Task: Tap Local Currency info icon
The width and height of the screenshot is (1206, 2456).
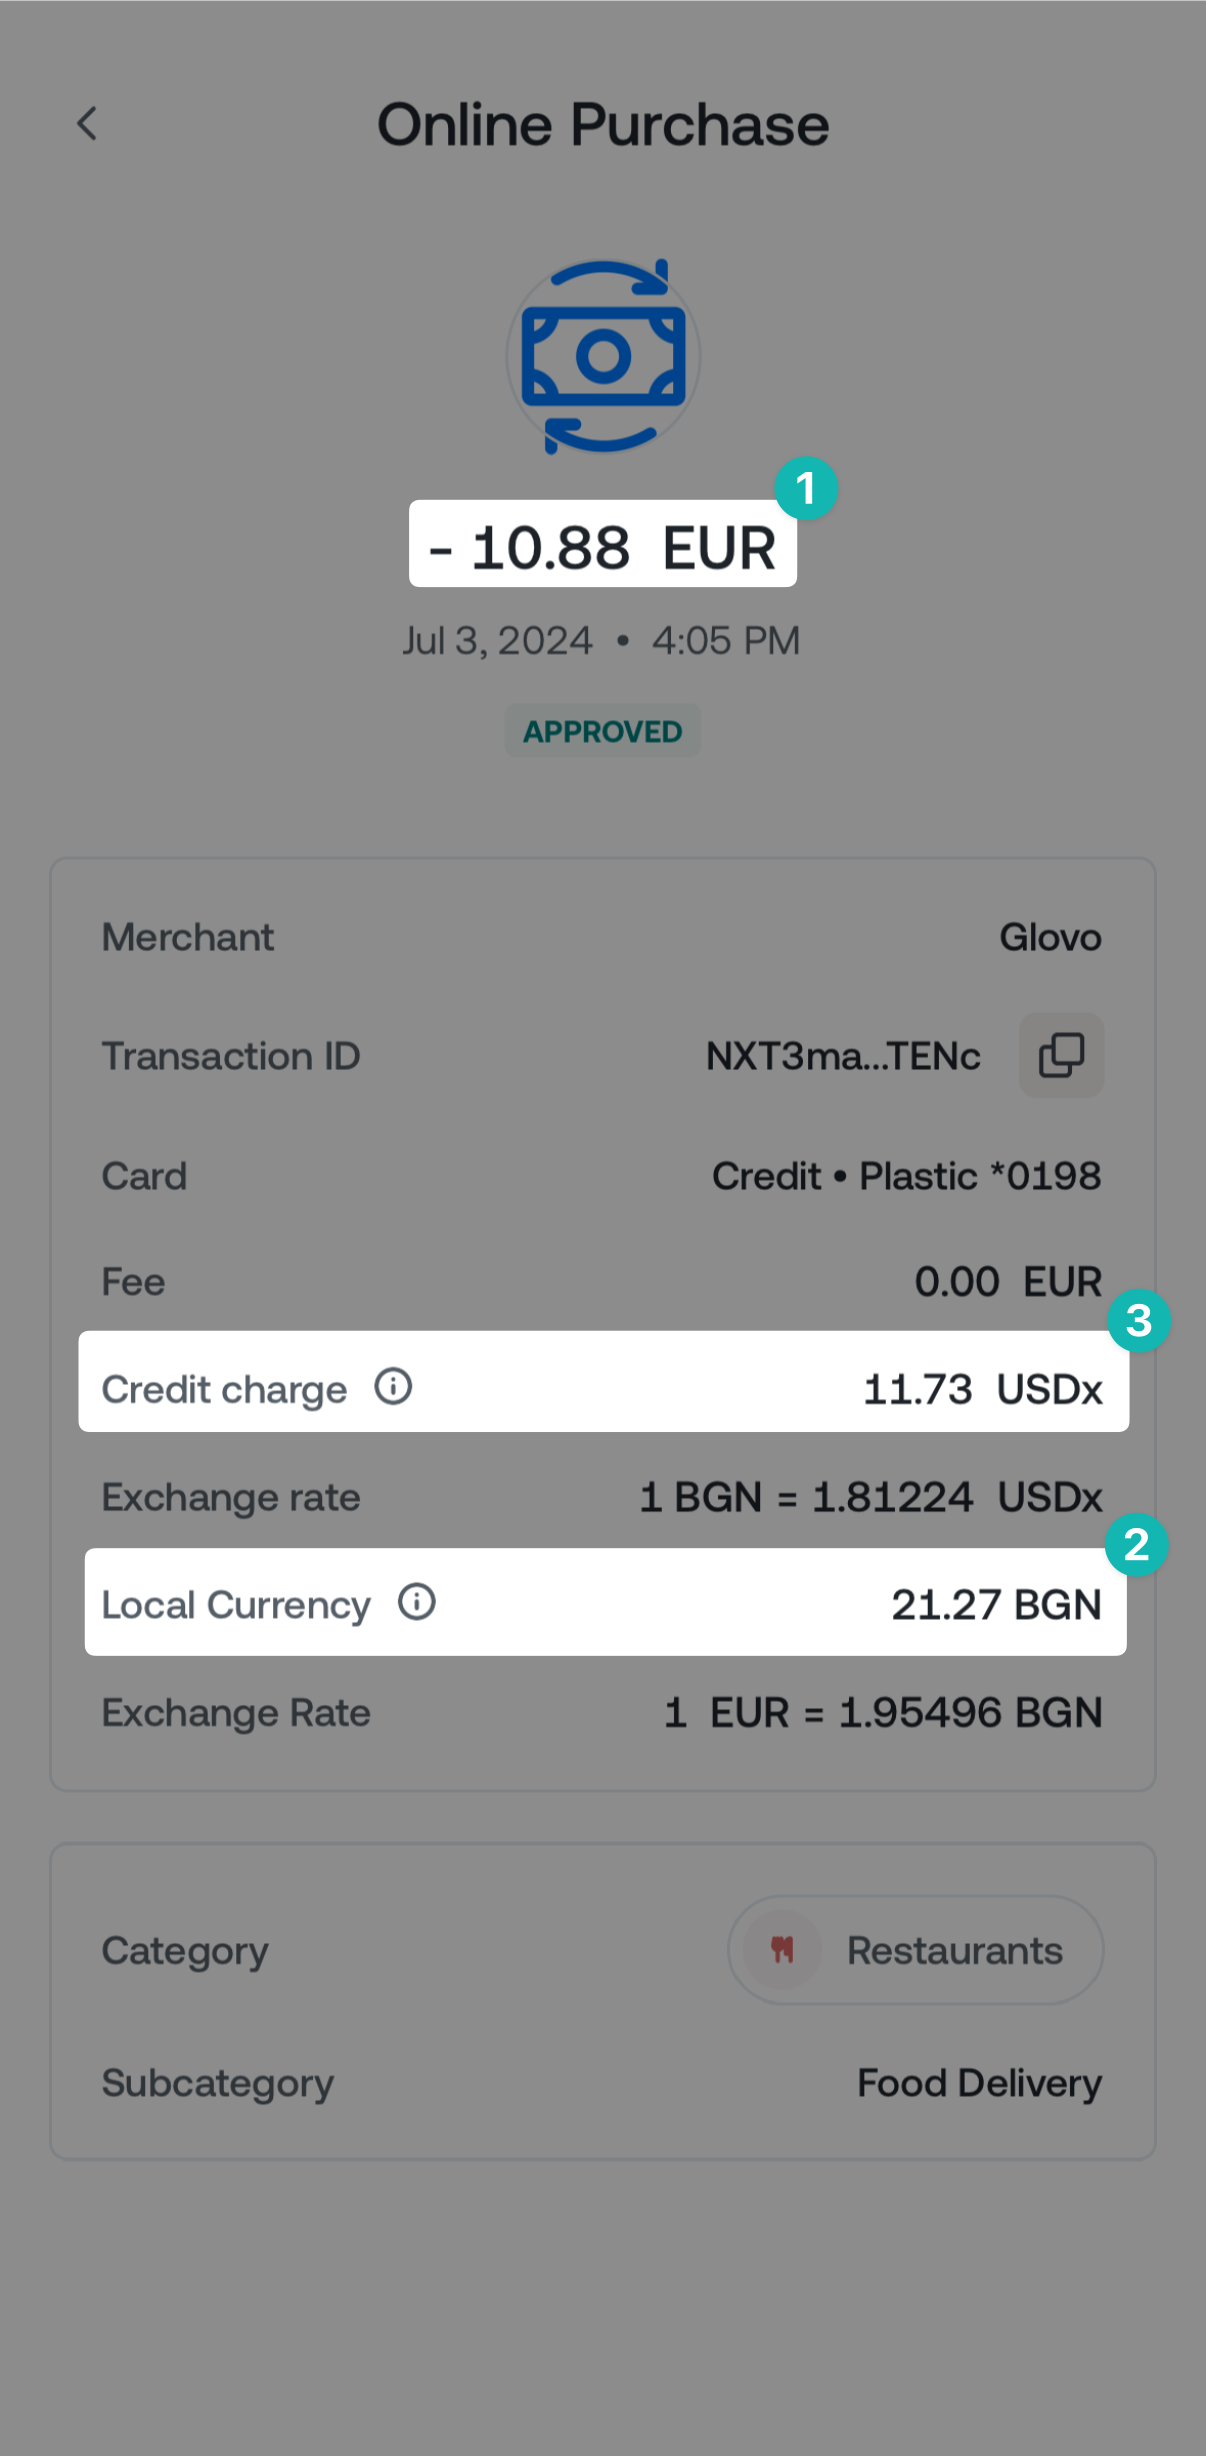Action: [416, 1602]
